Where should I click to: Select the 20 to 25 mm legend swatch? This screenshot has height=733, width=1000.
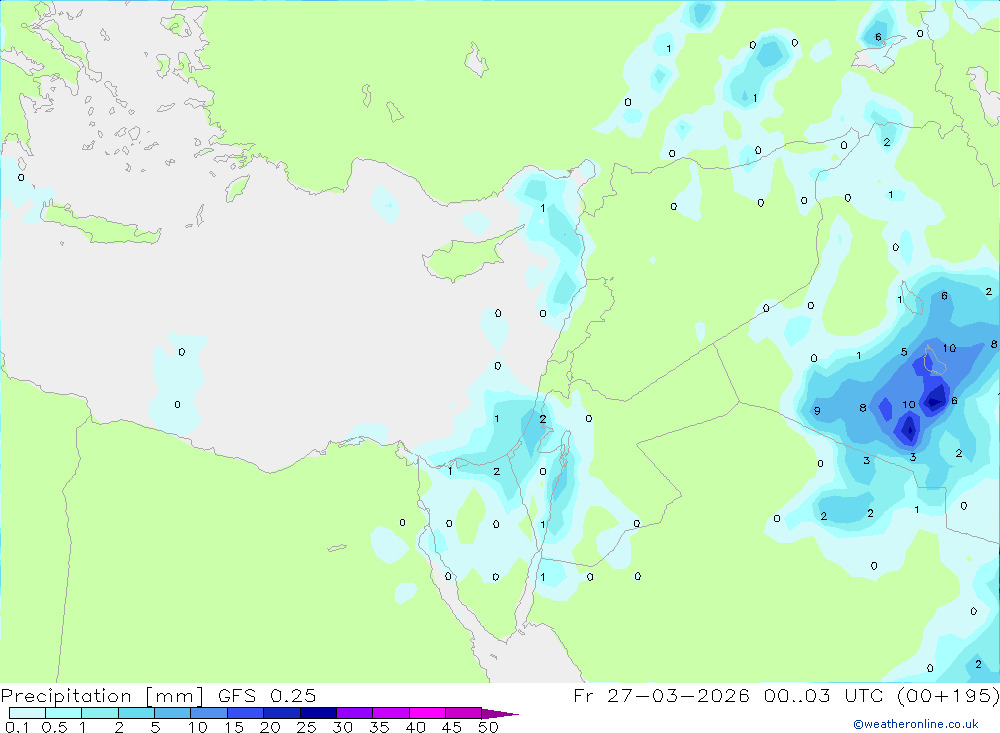281,713
